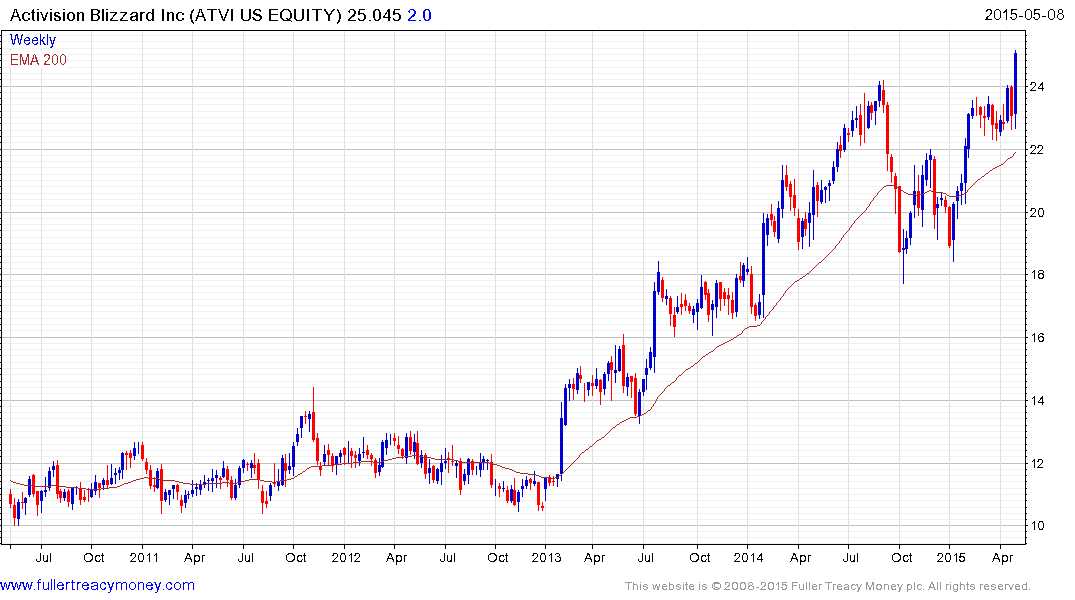Click the 2015 year axis label
This screenshot has width=1075, height=600.
tap(950, 557)
